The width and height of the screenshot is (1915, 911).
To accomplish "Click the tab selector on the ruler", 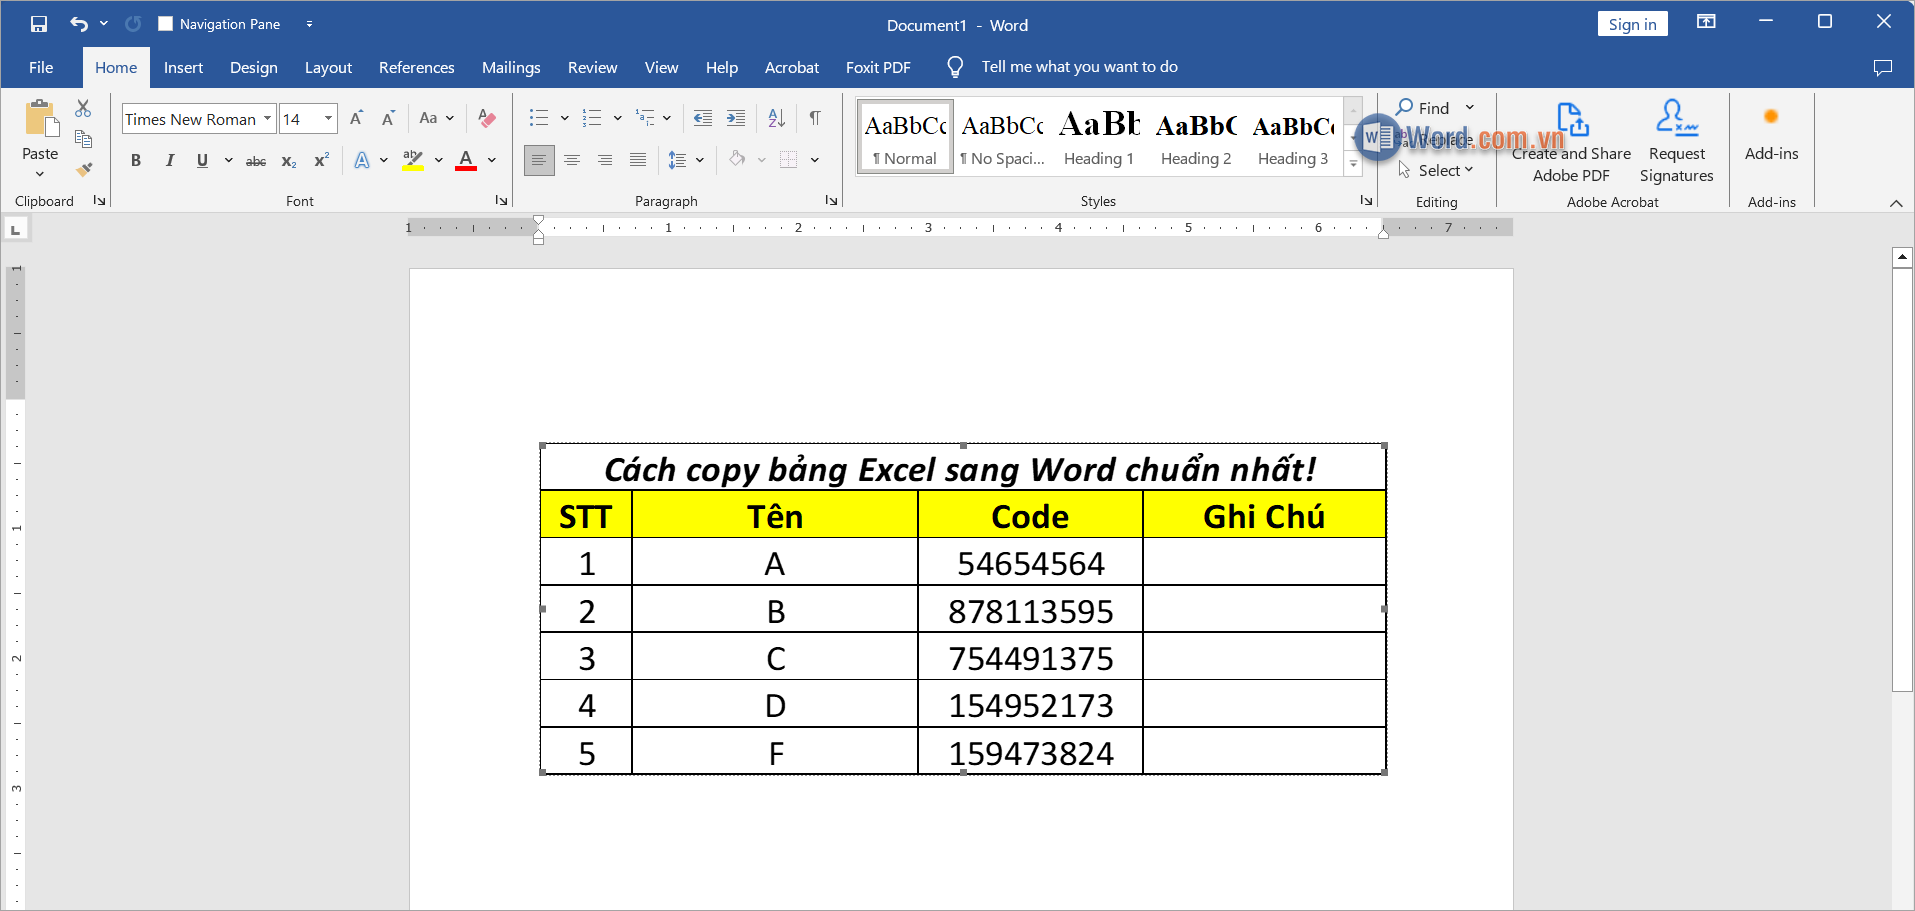I will tap(15, 230).
